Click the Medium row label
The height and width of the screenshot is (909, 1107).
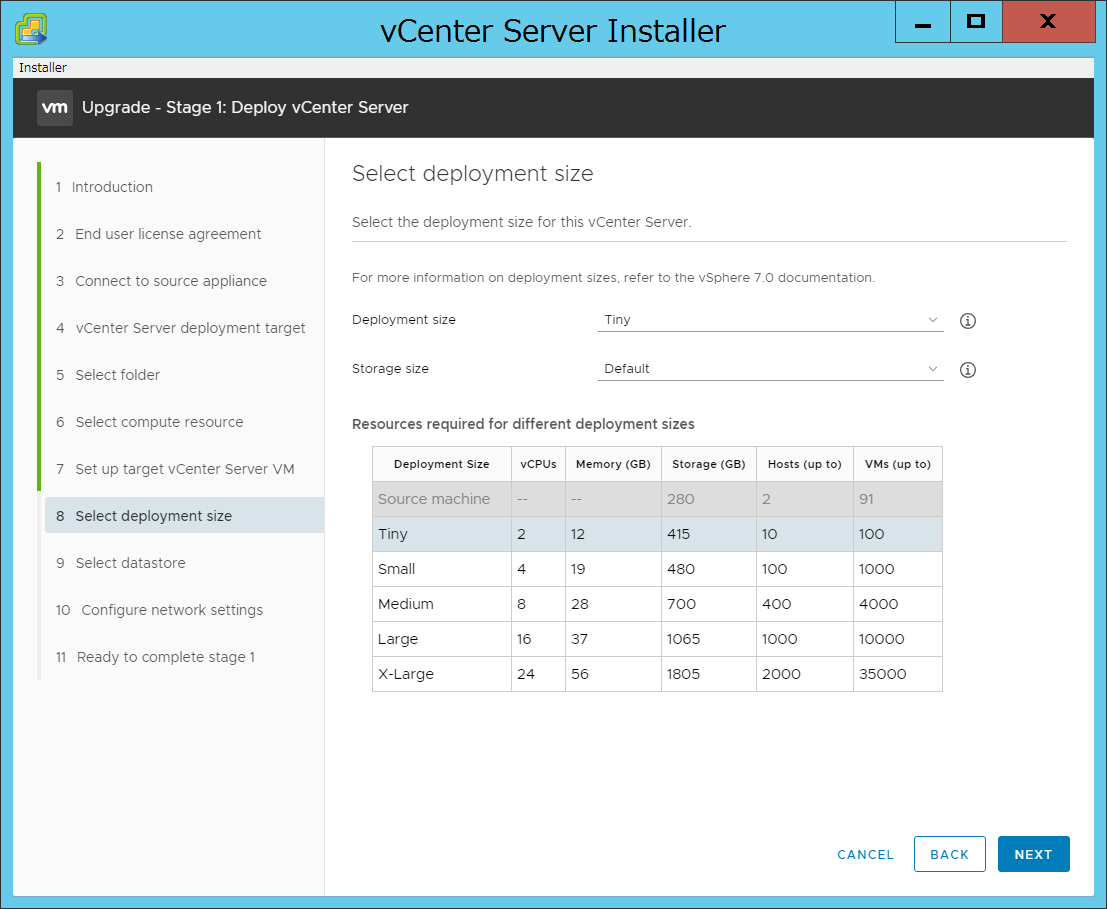pos(406,604)
